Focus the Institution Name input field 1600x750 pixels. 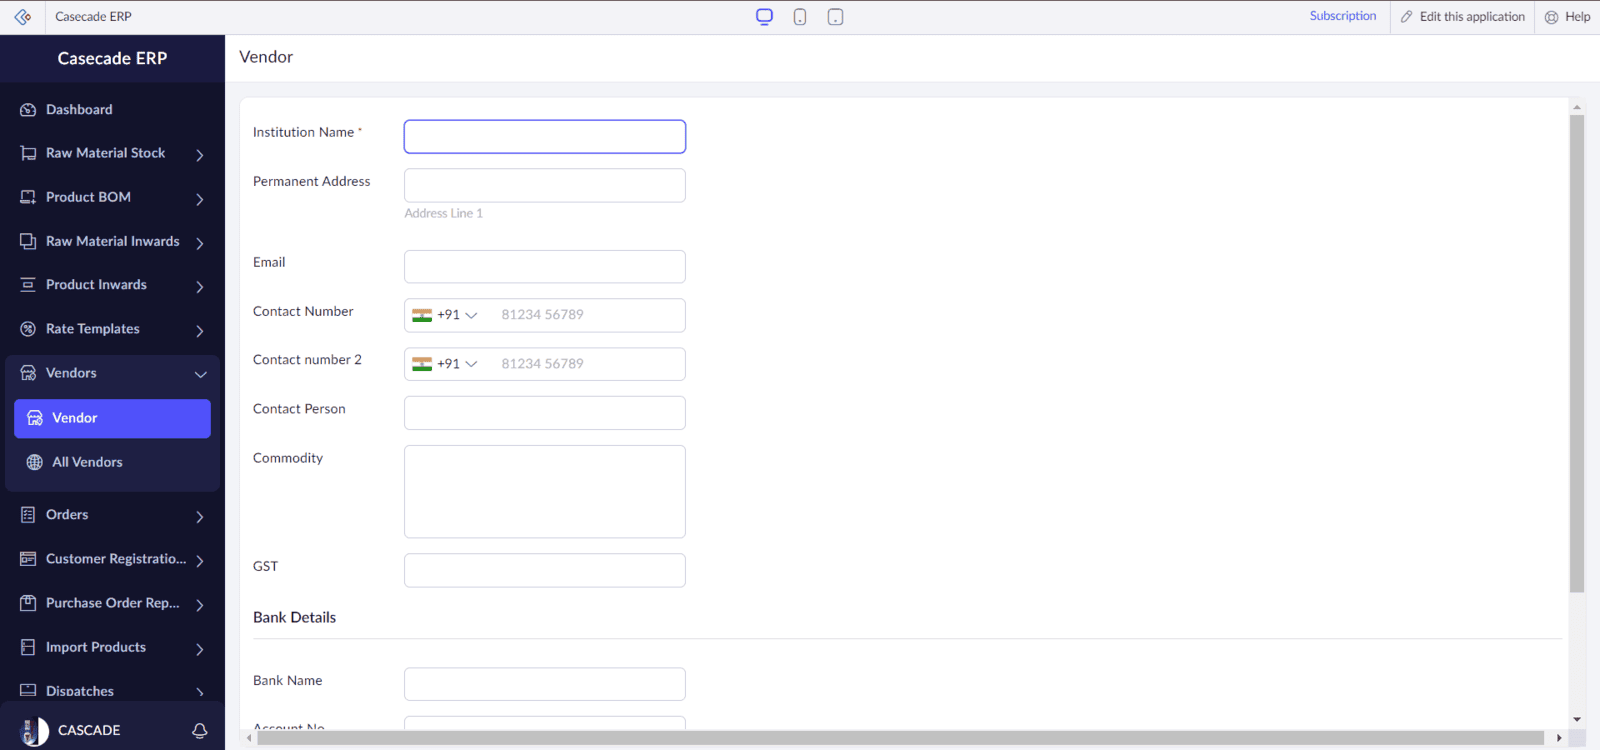(x=544, y=137)
